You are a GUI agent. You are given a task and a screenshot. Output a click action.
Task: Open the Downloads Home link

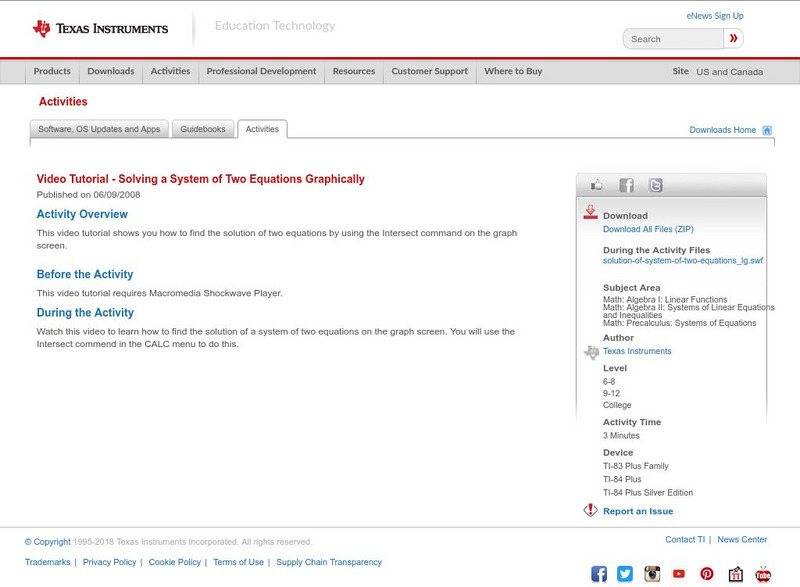[722, 130]
